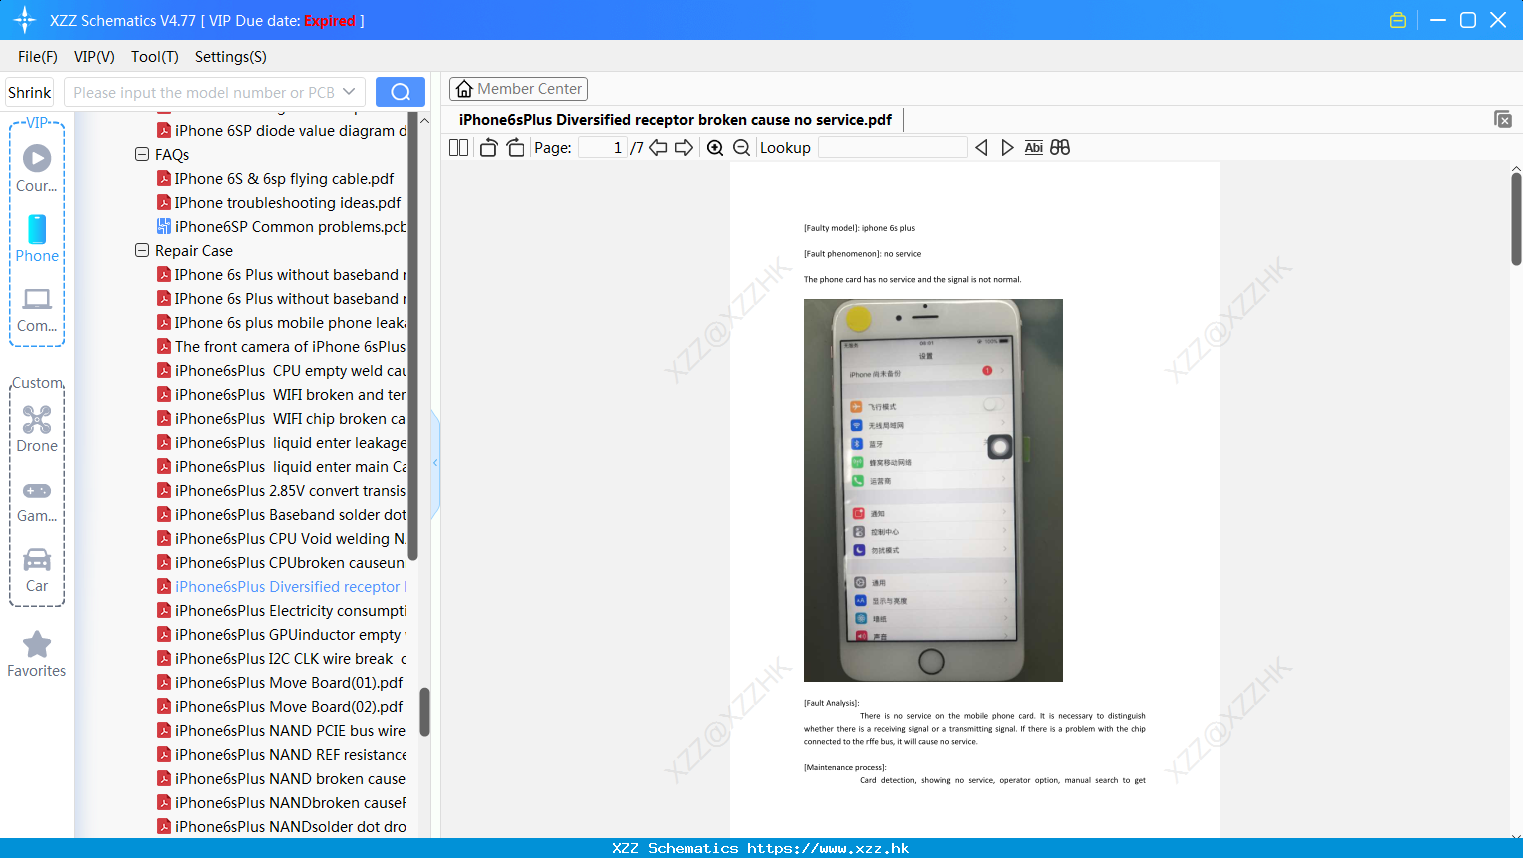The image size is (1523, 858).
Task: Click the yellow icon in the title bar
Action: click(x=1398, y=20)
